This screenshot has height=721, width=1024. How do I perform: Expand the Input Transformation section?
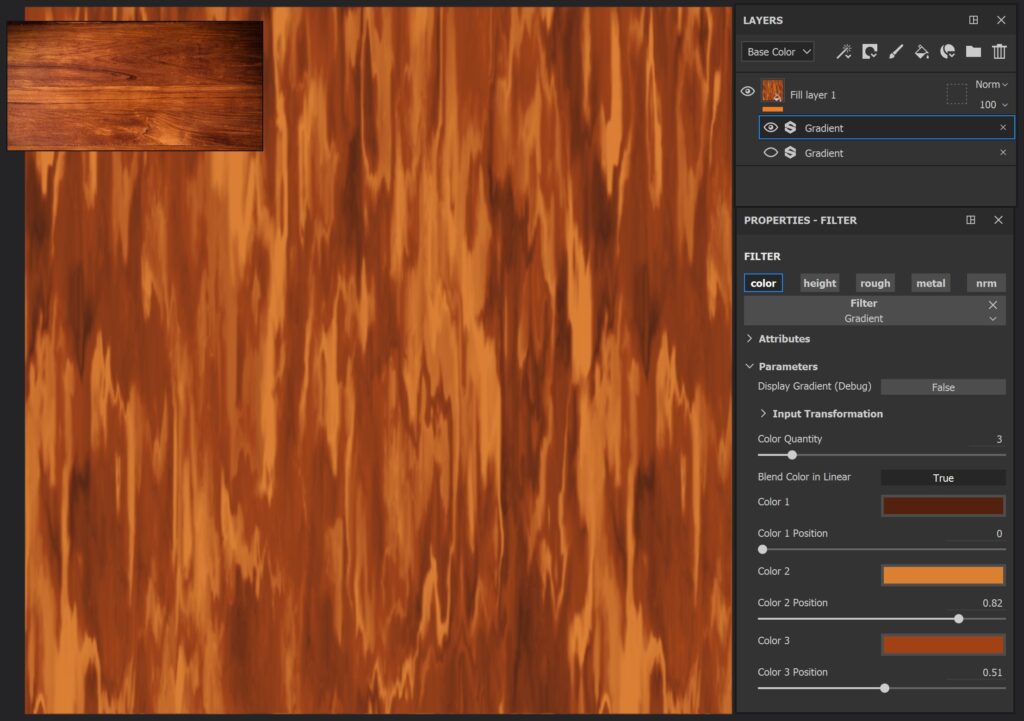pos(827,414)
